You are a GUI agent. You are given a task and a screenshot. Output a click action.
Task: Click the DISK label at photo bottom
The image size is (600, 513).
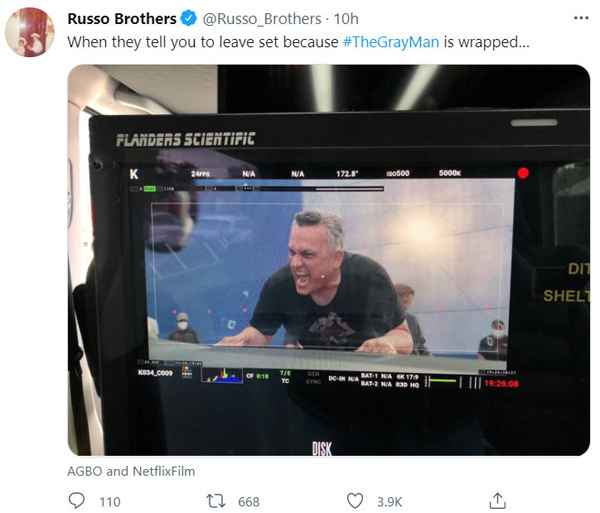click(x=322, y=448)
